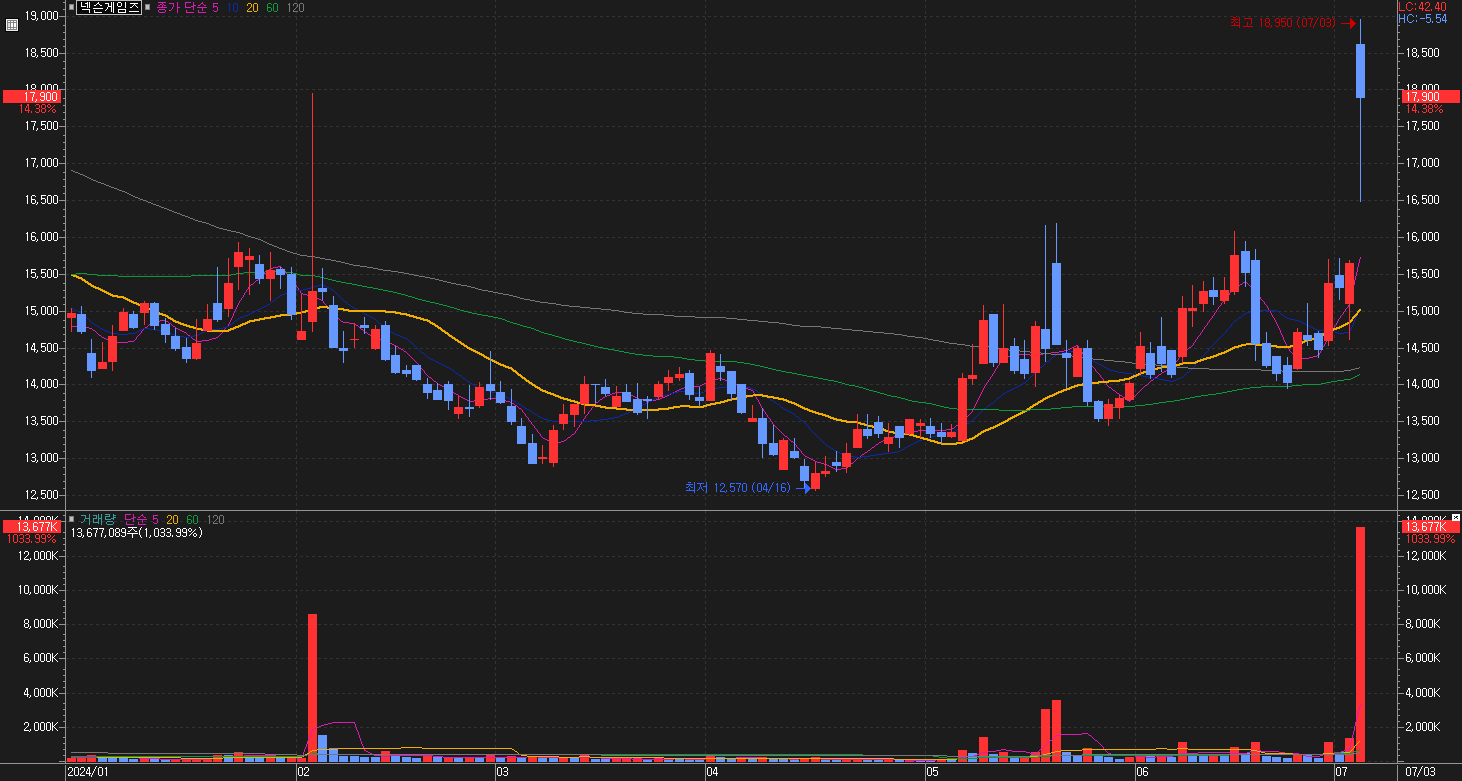This screenshot has width=1462, height=781.
Task: Toggle the price 10-day moving average
Action: pos(232,7)
